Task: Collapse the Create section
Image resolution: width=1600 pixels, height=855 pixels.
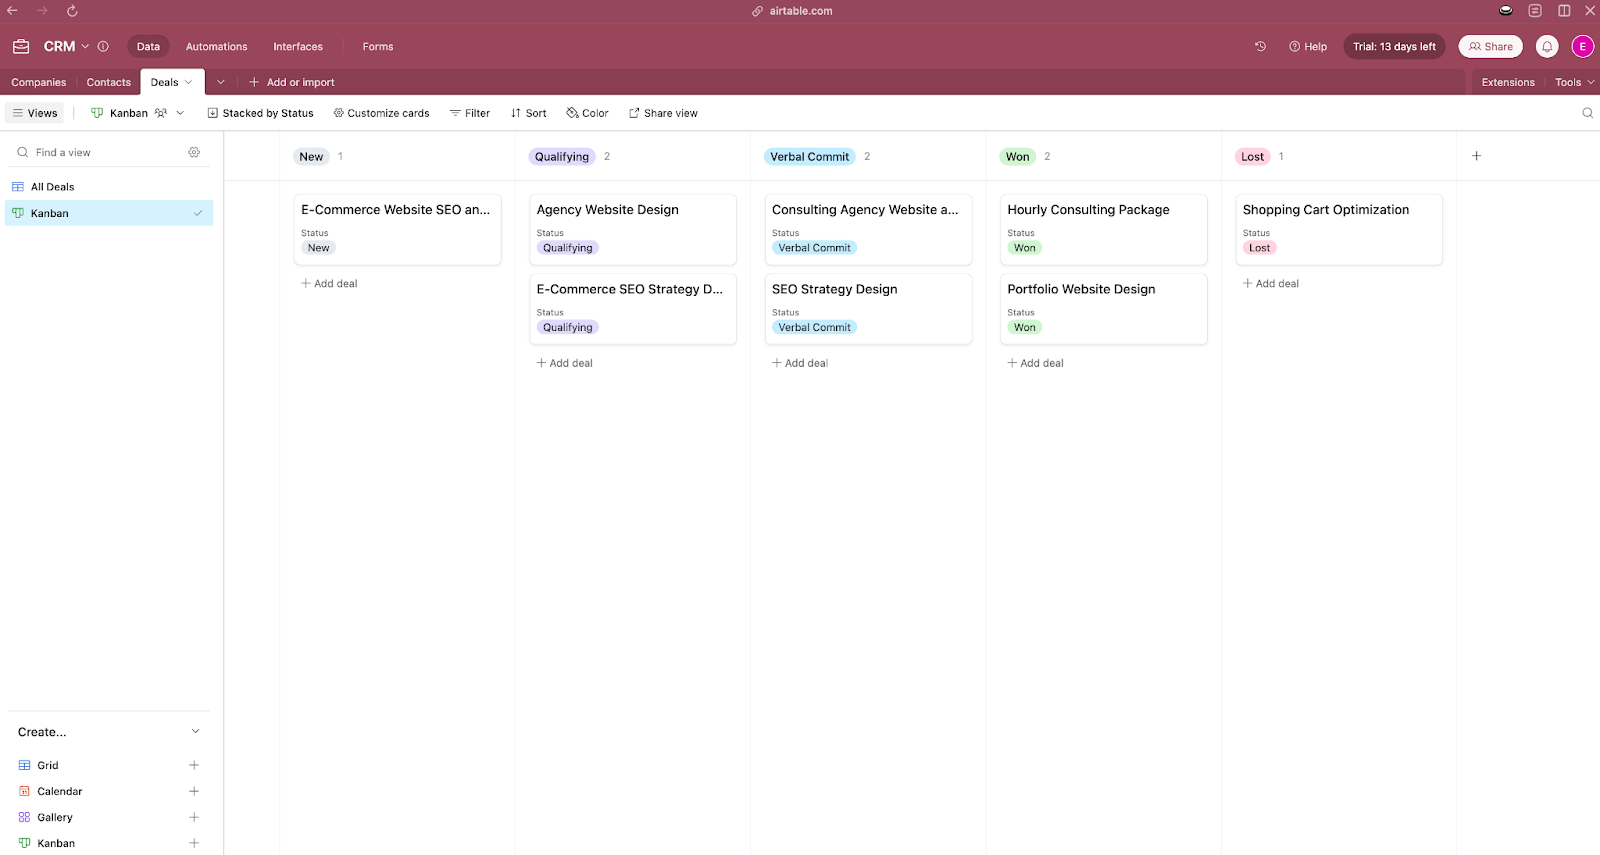Action: (195, 732)
